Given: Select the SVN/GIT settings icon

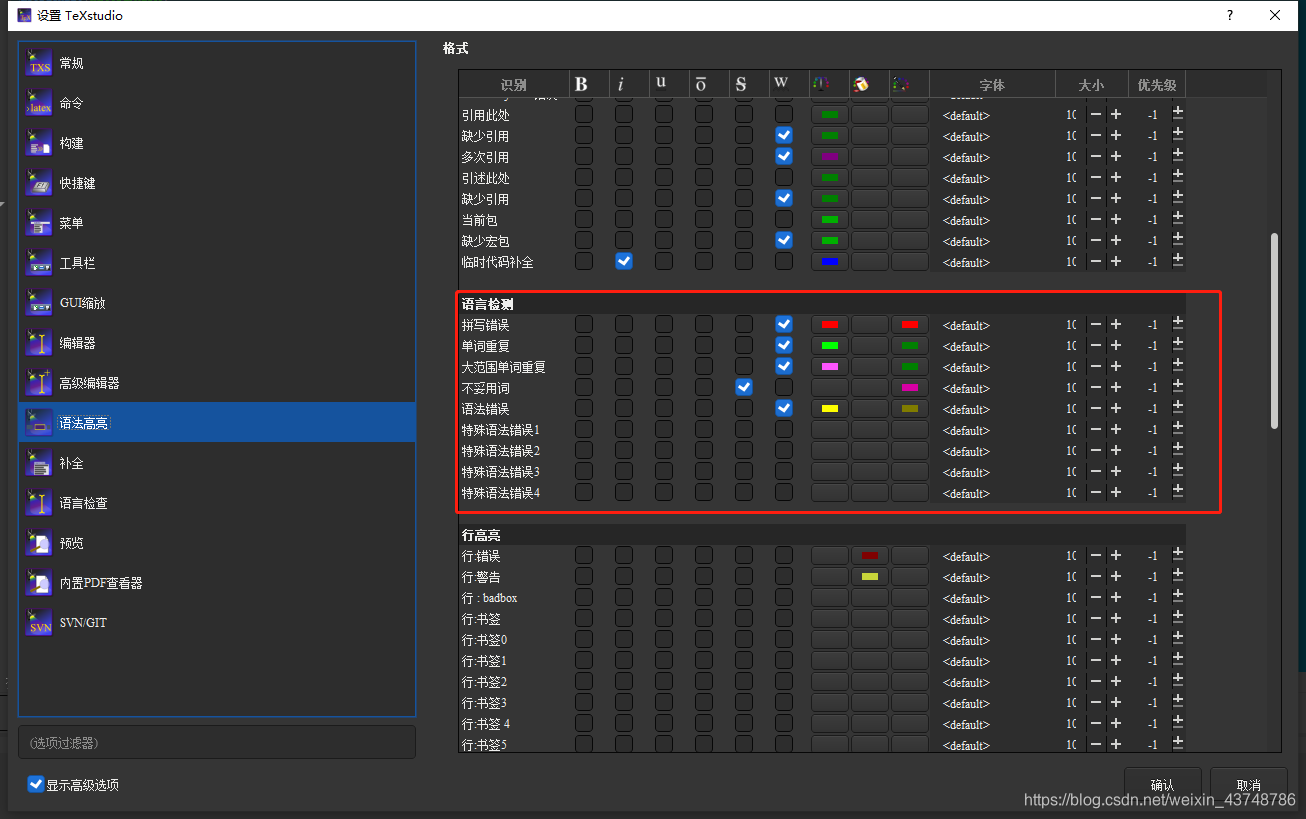Looking at the screenshot, I should [37, 622].
